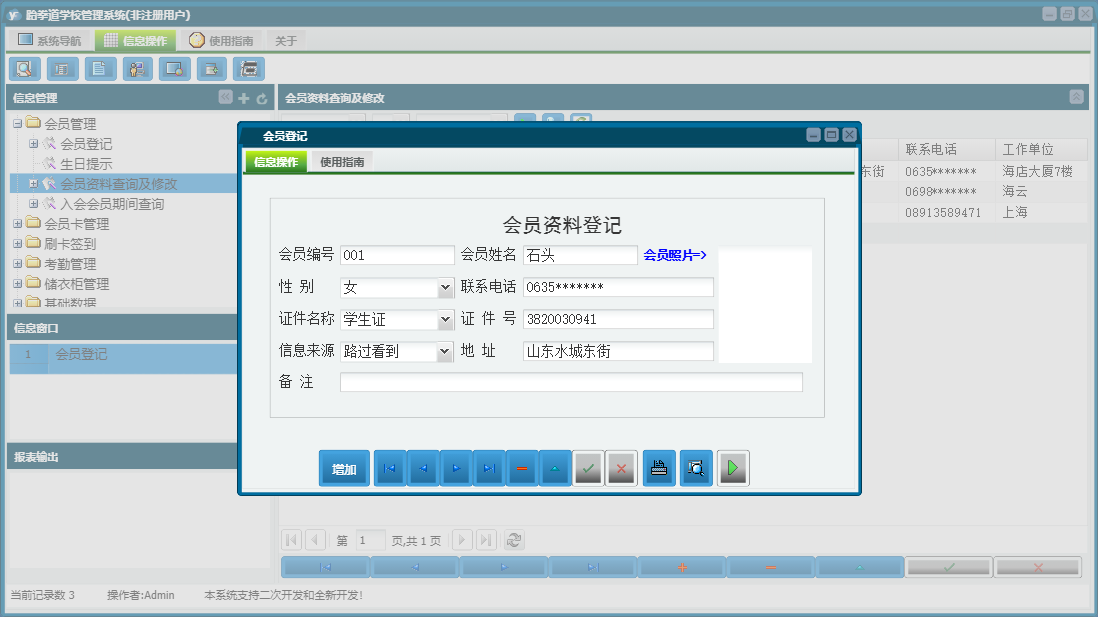
Task: Collapse the 会员资料查询及修改 panel with the up-arrow icon
Action: (1076, 97)
